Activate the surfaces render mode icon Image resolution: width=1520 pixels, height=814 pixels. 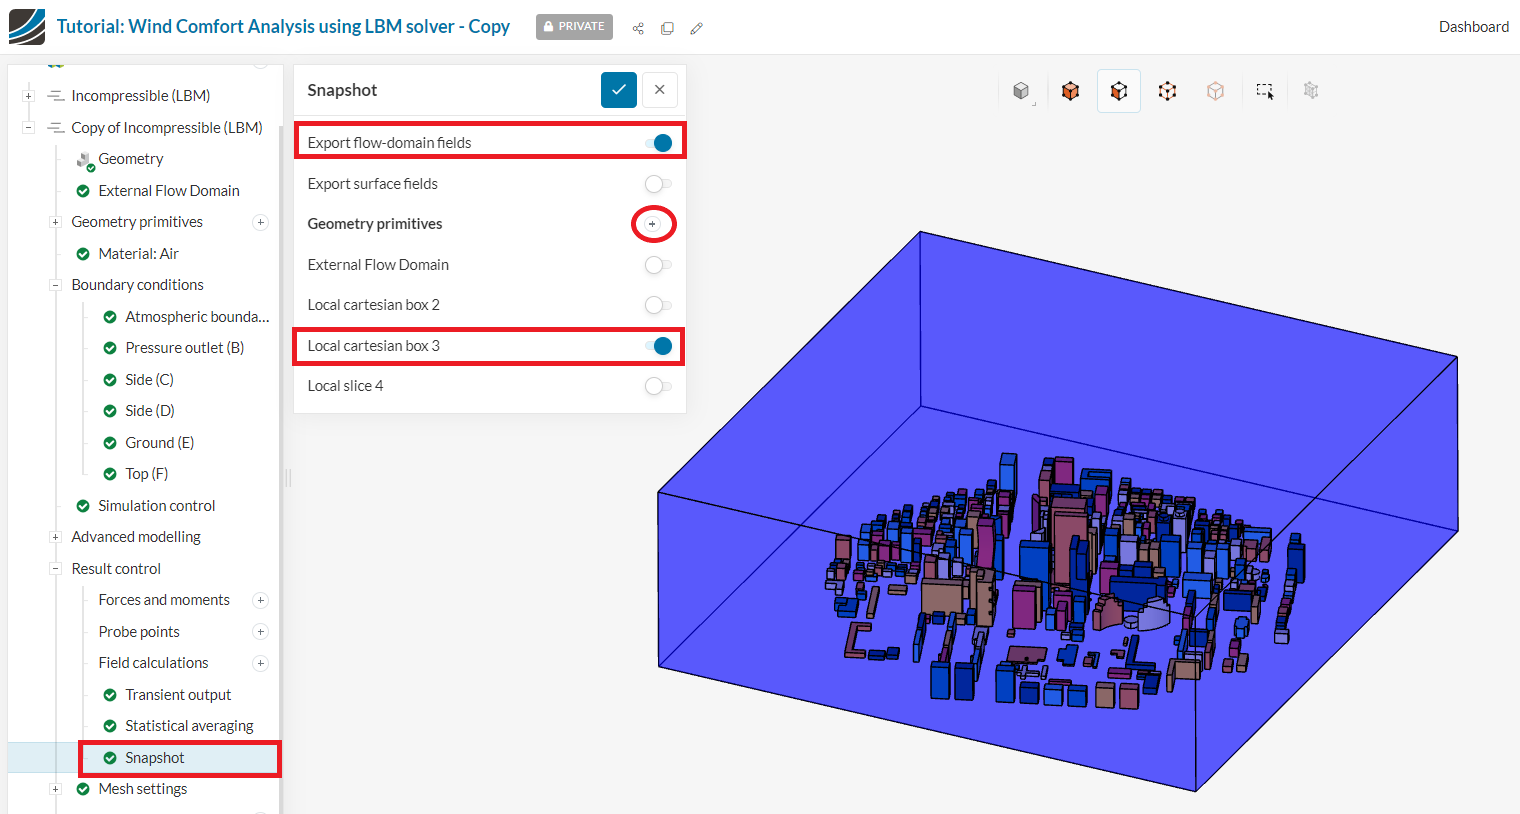coord(1070,90)
